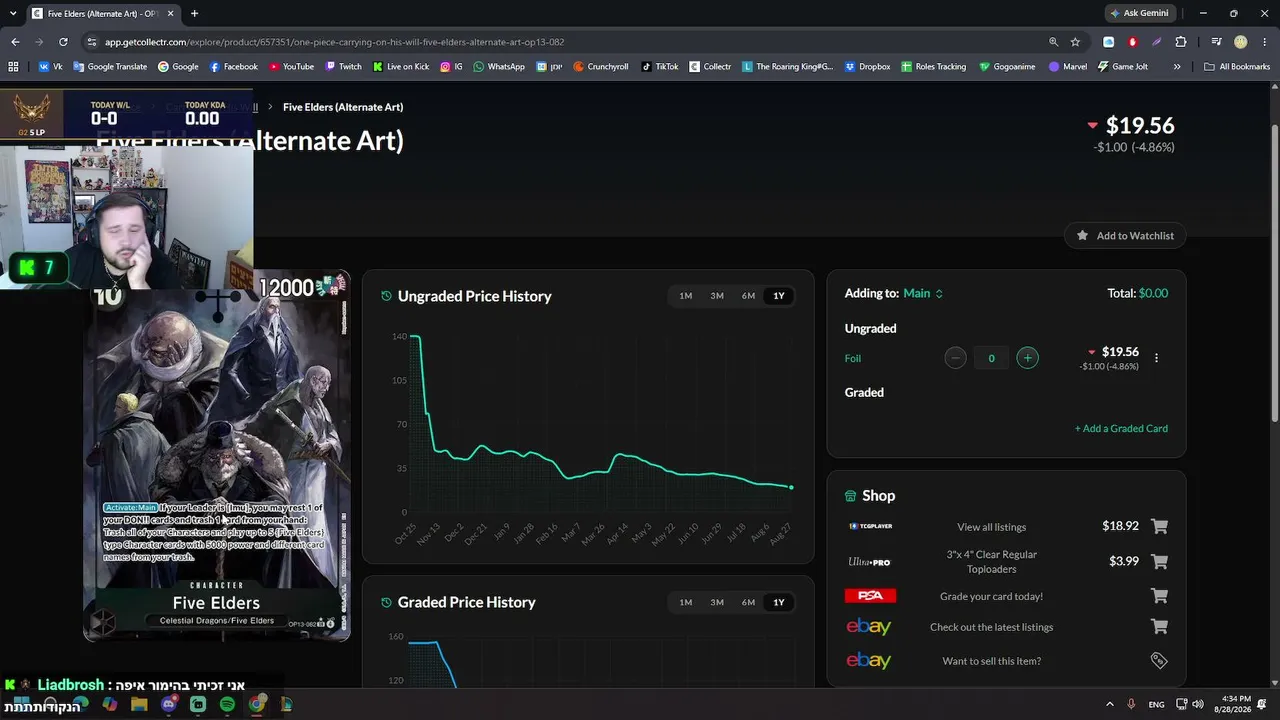
Task: Open the Dropbox bookmark
Action: [867, 67]
